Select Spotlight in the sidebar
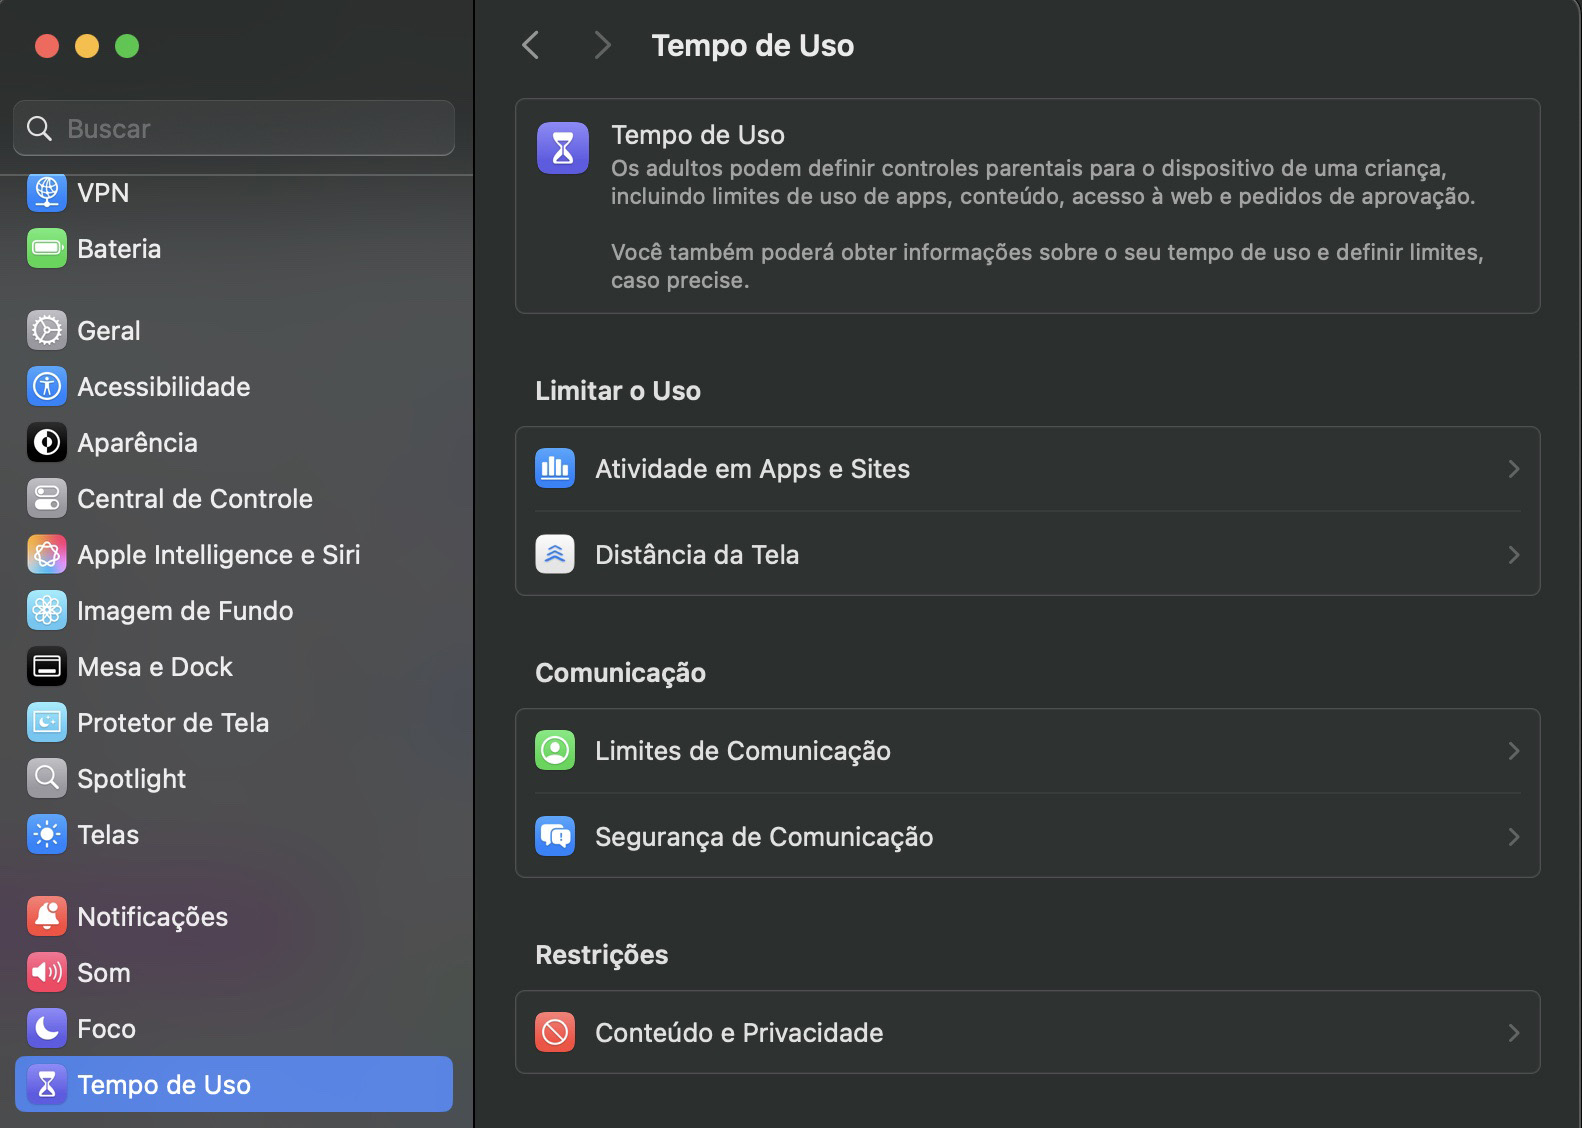The height and width of the screenshot is (1128, 1582). coord(234,778)
